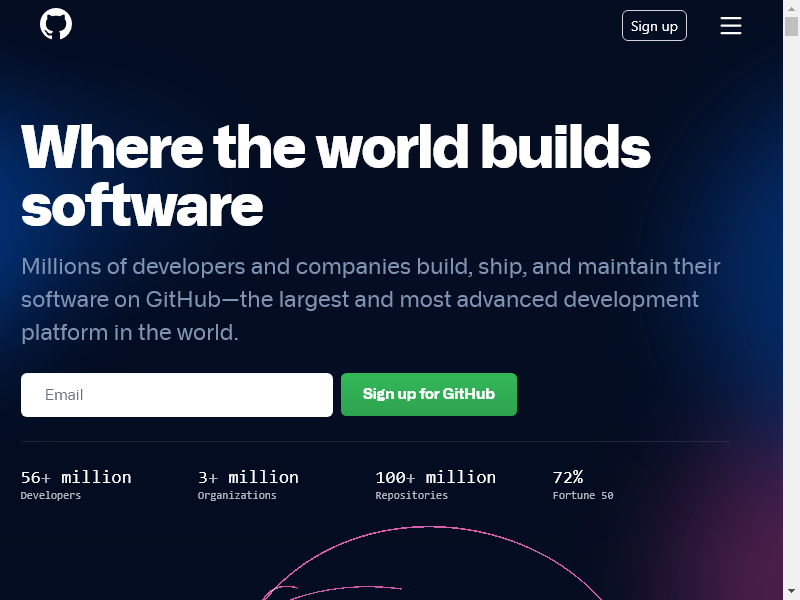Click the 'Millions of developers and companies' paragraph
The height and width of the screenshot is (600, 800).
(370, 299)
